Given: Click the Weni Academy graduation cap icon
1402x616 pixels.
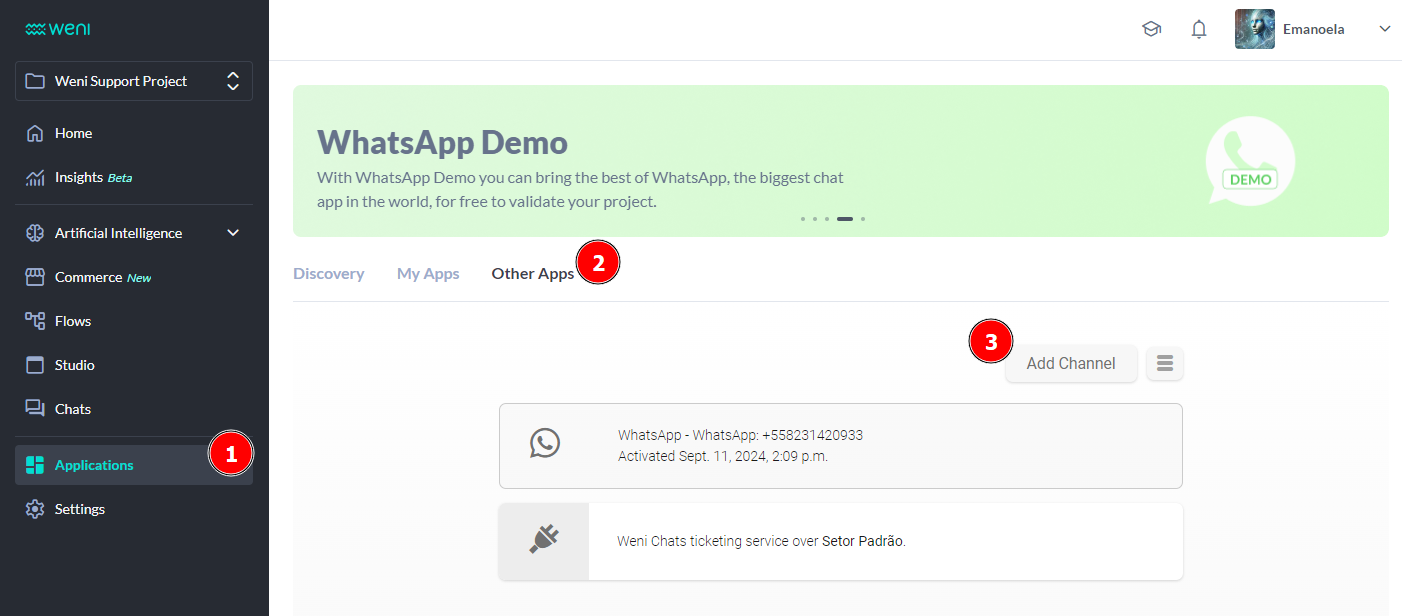Looking at the screenshot, I should click(1151, 29).
